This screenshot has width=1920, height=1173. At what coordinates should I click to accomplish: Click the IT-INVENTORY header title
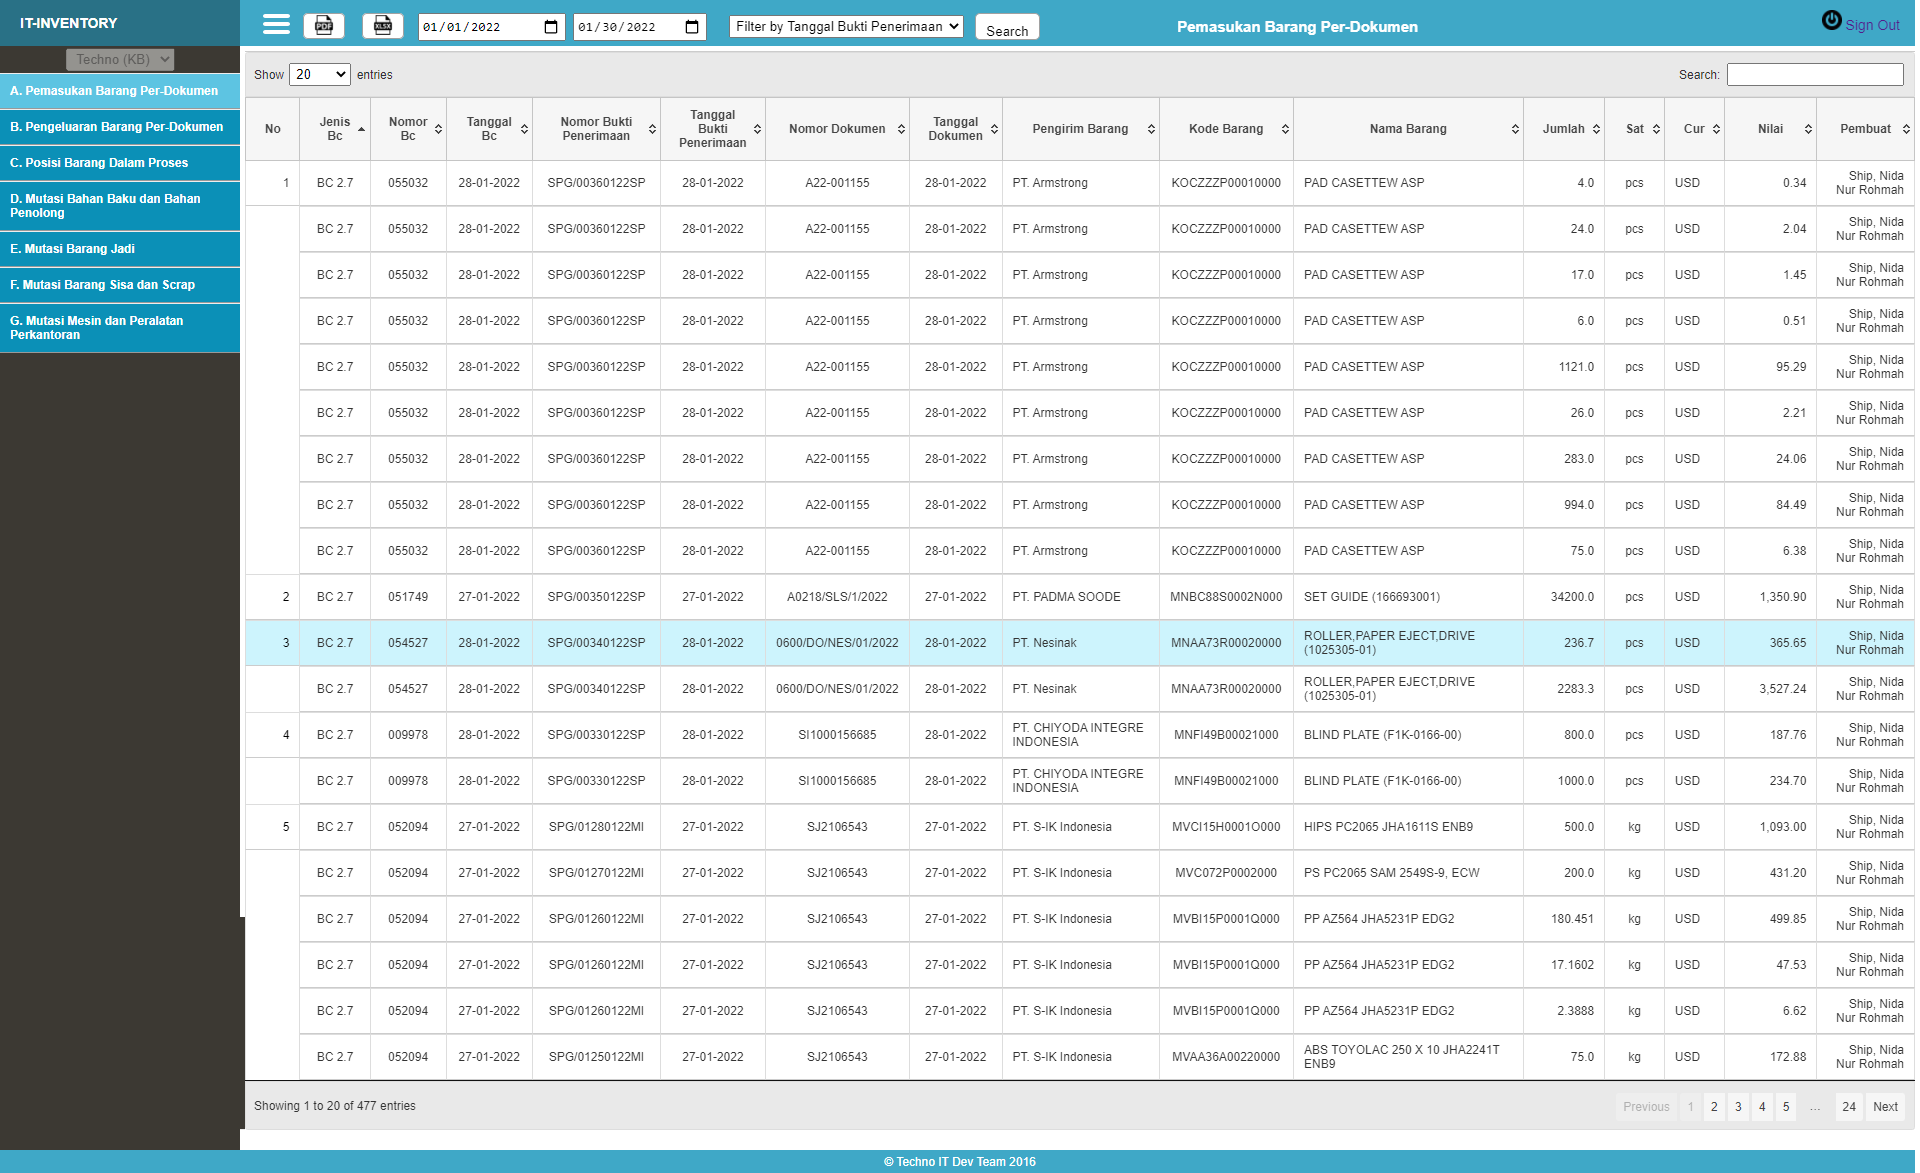[x=69, y=23]
